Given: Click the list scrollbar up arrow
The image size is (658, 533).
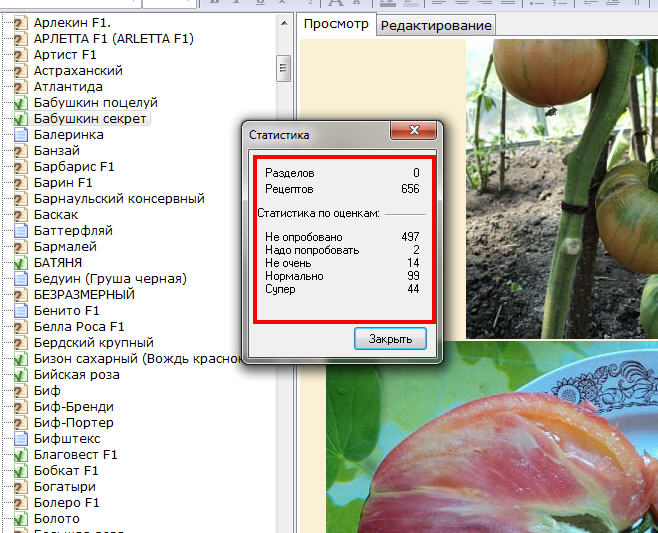Looking at the screenshot, I should tap(284, 23).
